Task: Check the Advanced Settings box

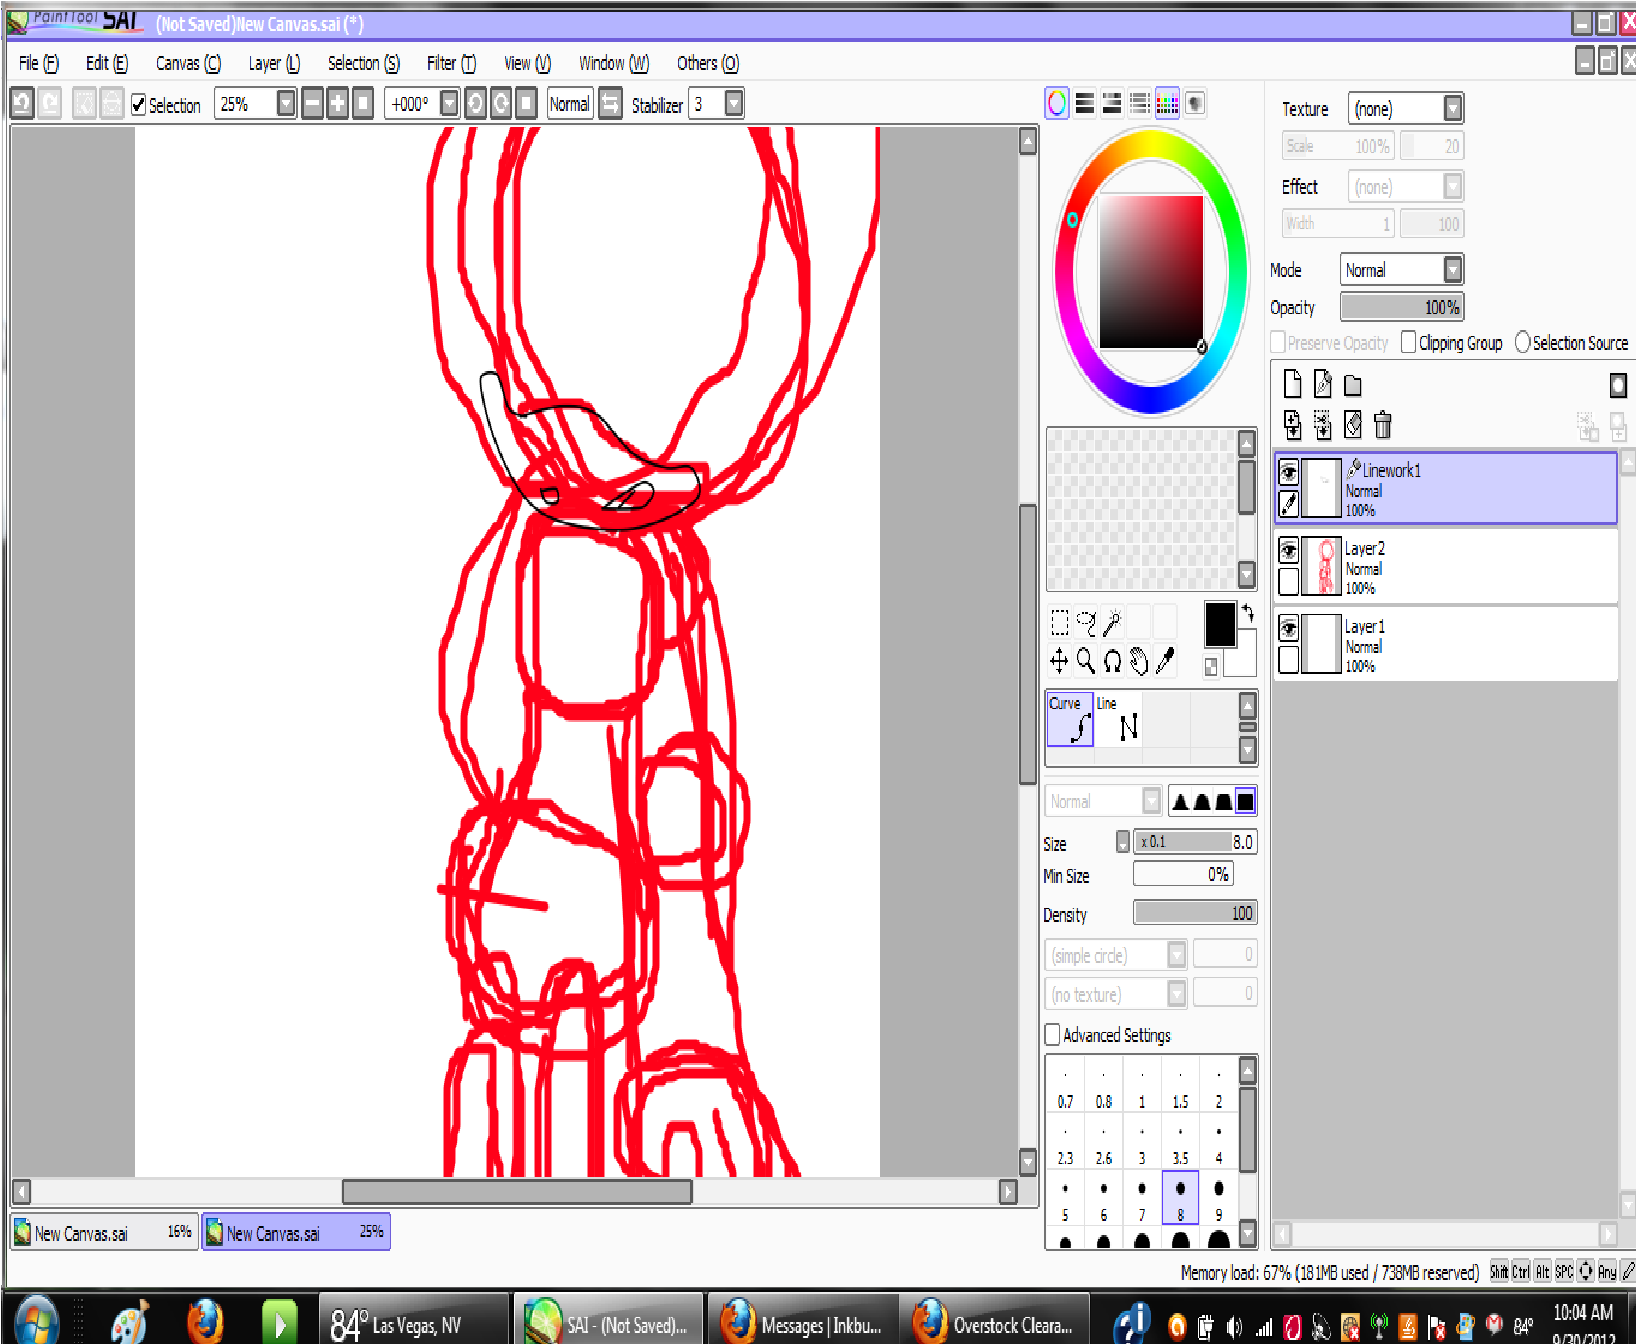Action: [x=1052, y=1035]
